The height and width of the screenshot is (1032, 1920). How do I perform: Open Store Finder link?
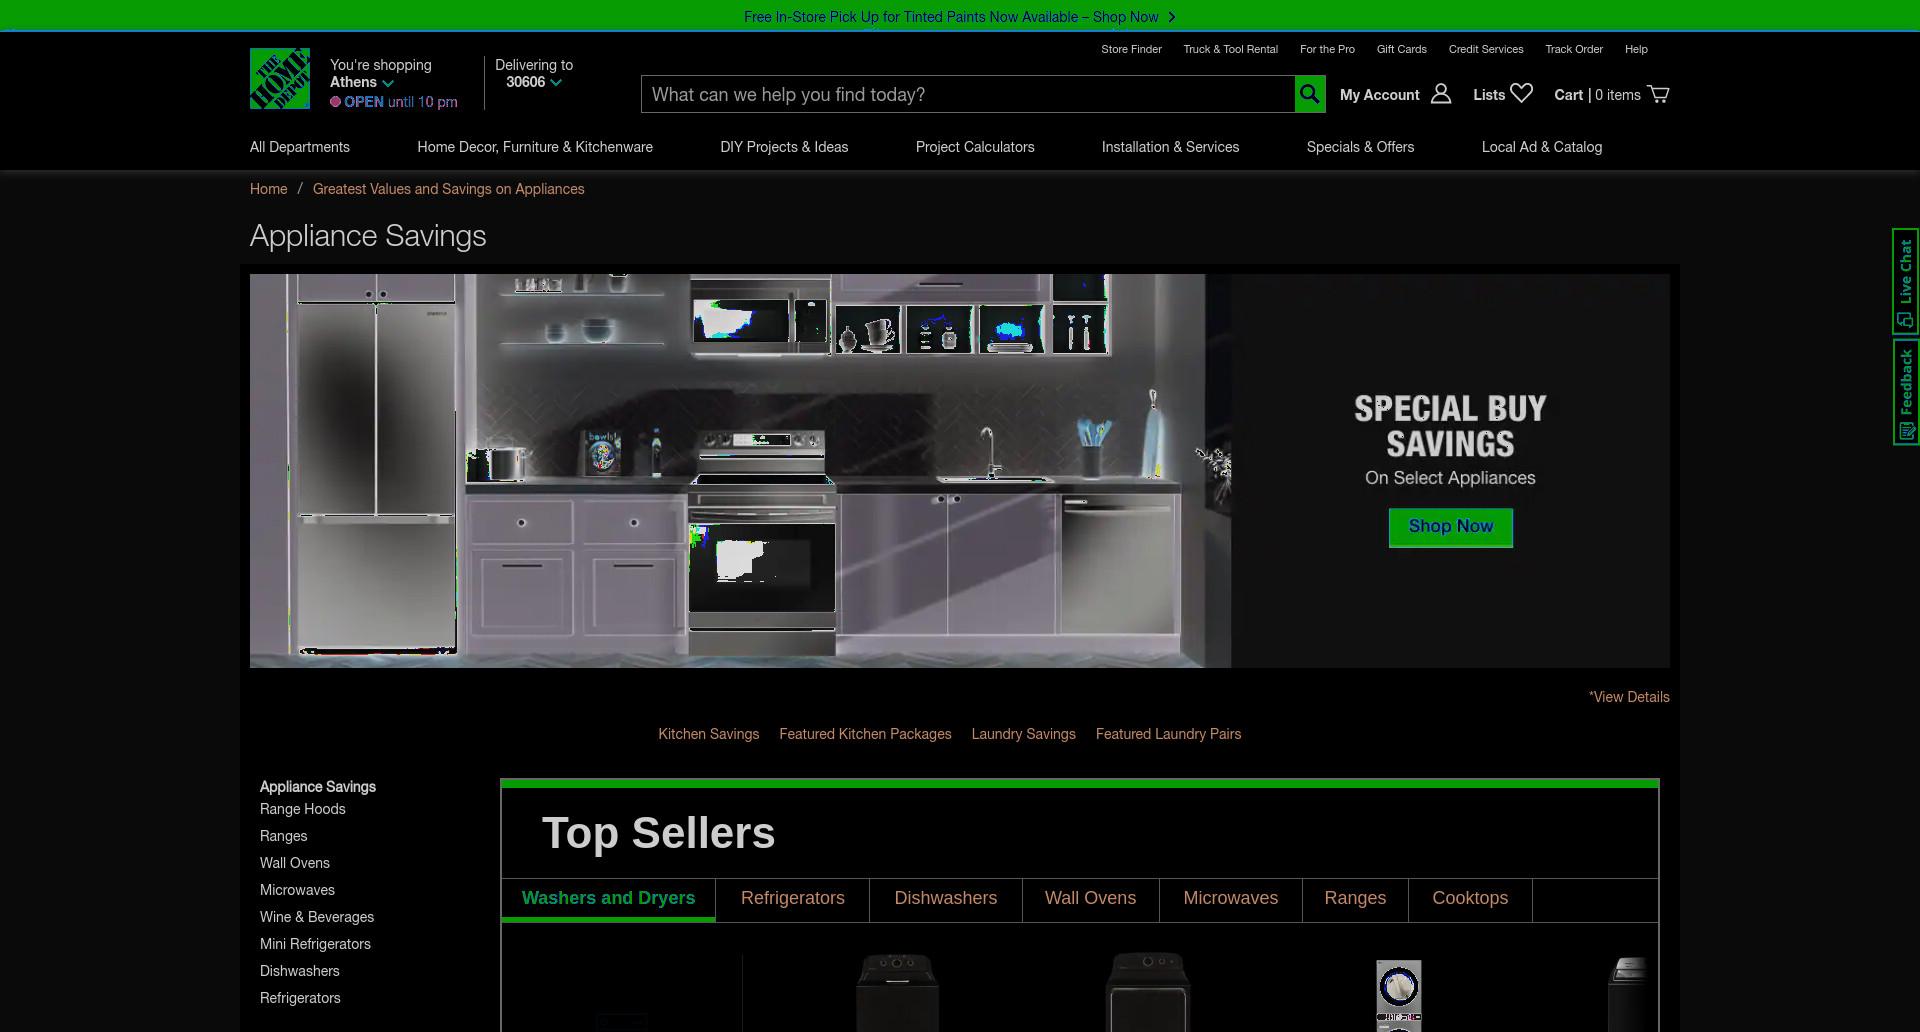pyautogui.click(x=1131, y=49)
